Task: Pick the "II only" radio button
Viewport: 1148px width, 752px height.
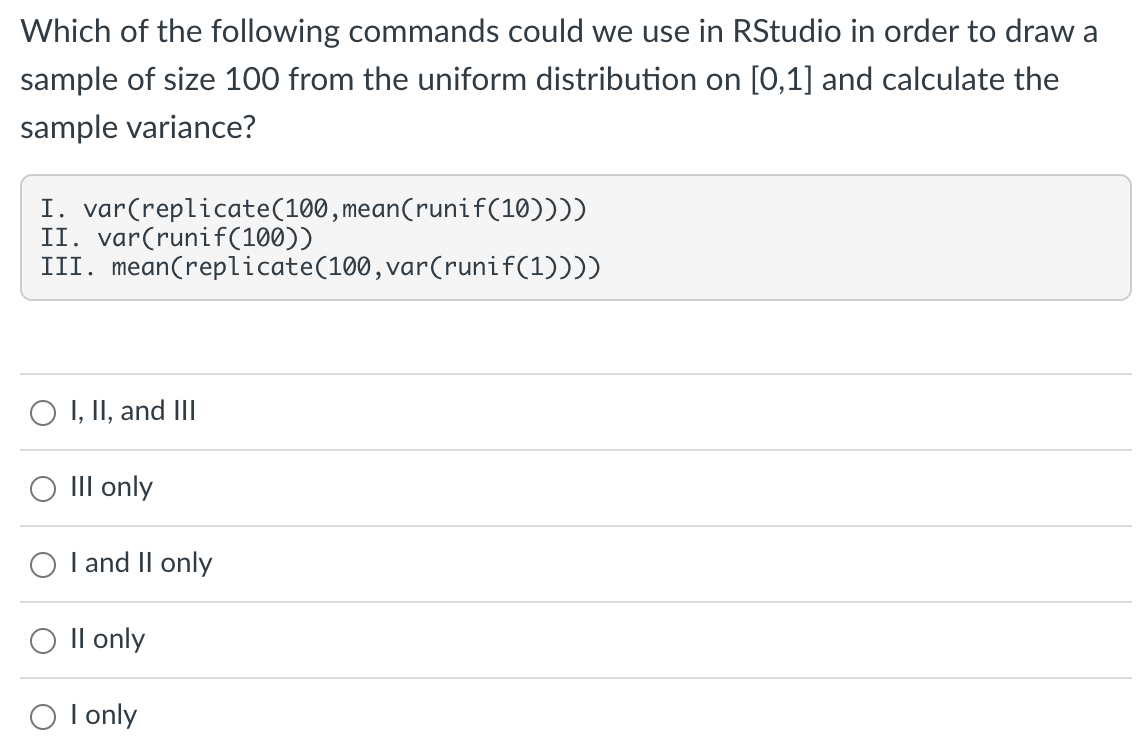Action: 43,641
